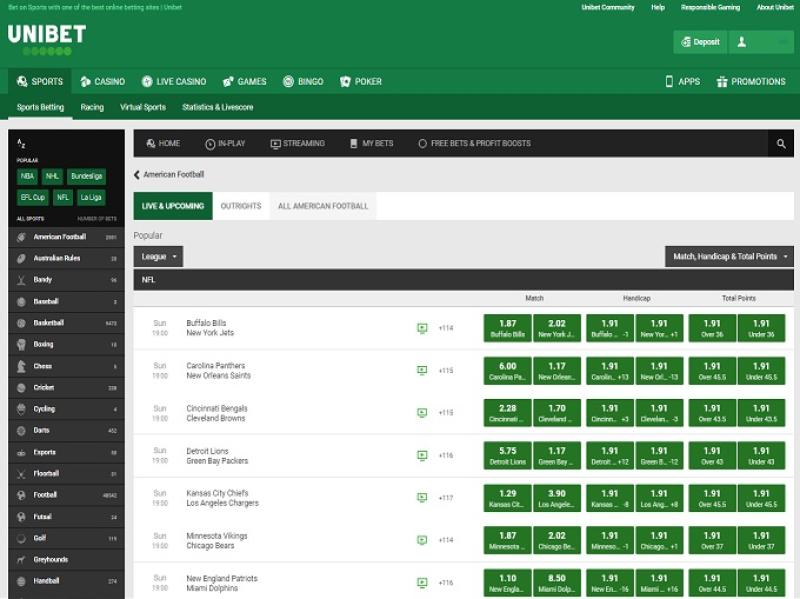This screenshot has width=800, height=599.
Task: Open the Live Casino menu
Action: 174,81
